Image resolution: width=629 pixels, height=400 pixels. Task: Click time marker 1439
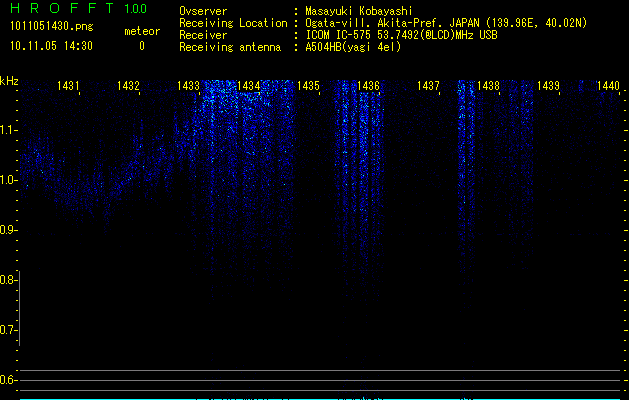click(548, 85)
